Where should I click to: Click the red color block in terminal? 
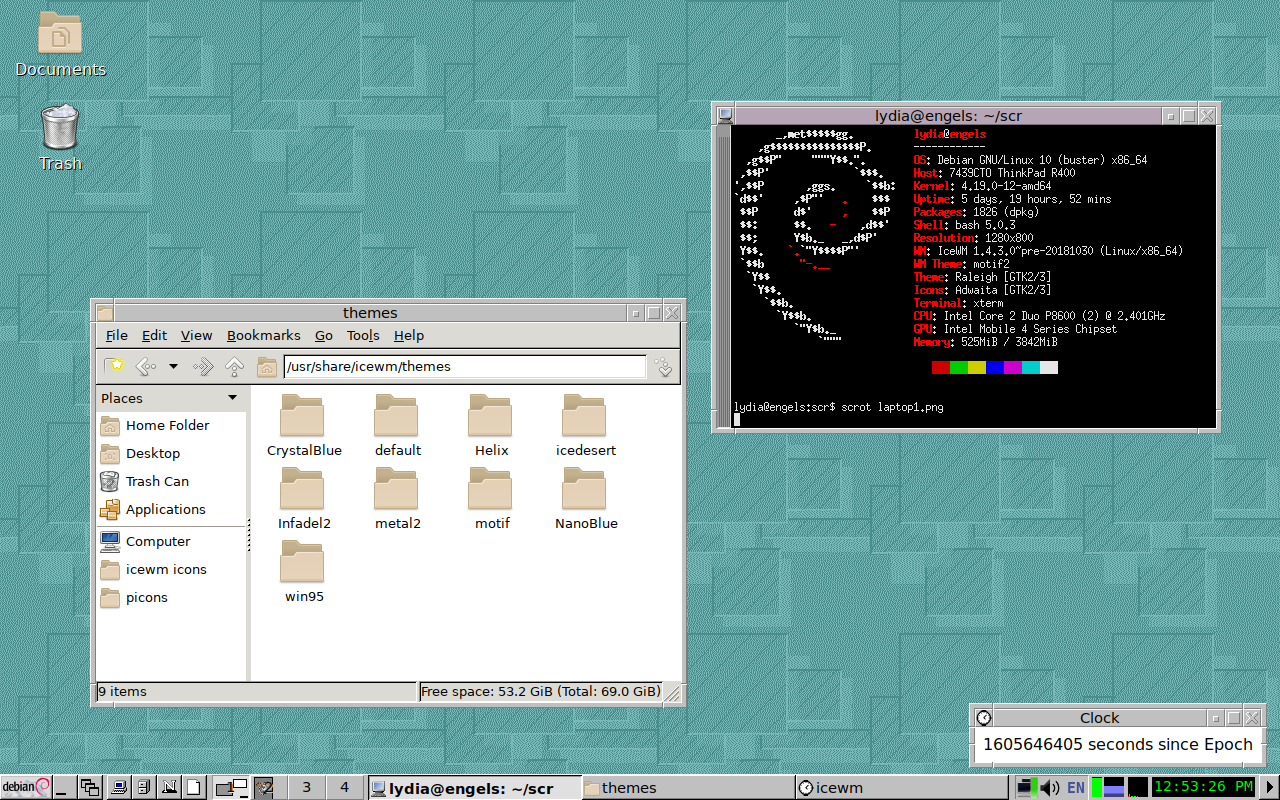(x=940, y=368)
